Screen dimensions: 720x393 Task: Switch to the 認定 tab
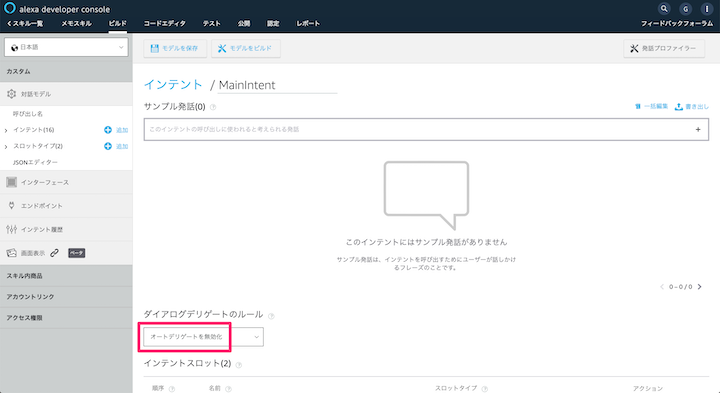point(273,23)
